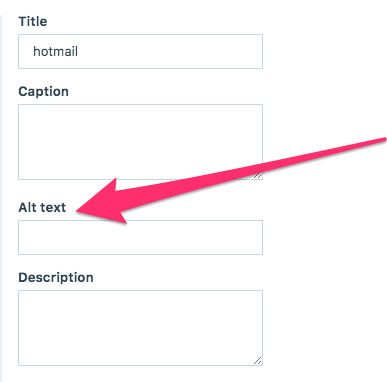The width and height of the screenshot is (387, 382).
Task: Focus the Title input field
Action: coord(140,51)
